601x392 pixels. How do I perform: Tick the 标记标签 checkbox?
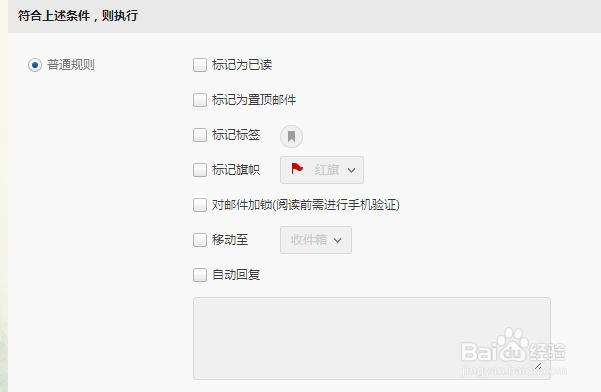200,135
